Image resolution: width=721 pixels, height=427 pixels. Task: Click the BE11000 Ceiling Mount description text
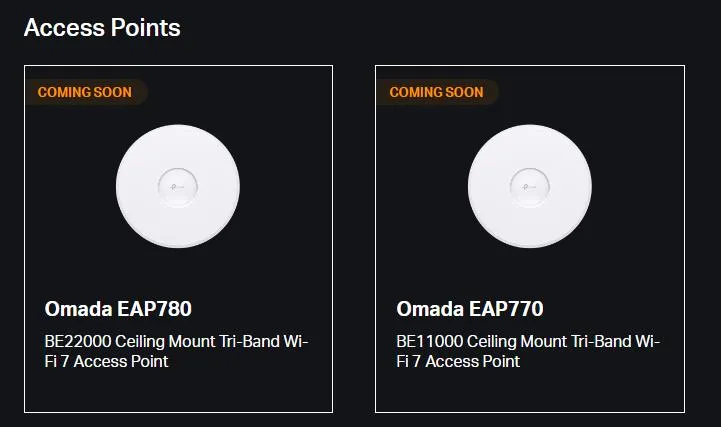point(528,351)
